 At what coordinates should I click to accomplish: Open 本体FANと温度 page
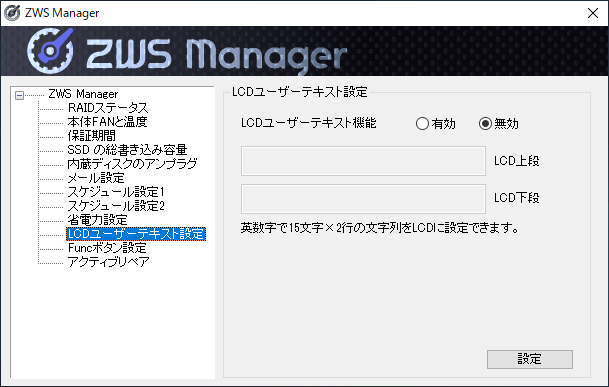click(107, 122)
